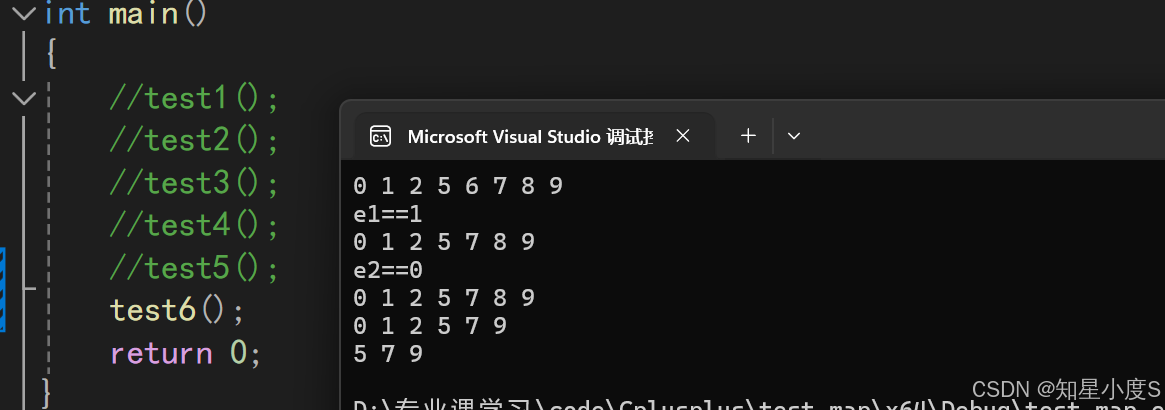Click the blue change marker in editor margin
The height and width of the screenshot is (410, 1165).
click(2, 289)
